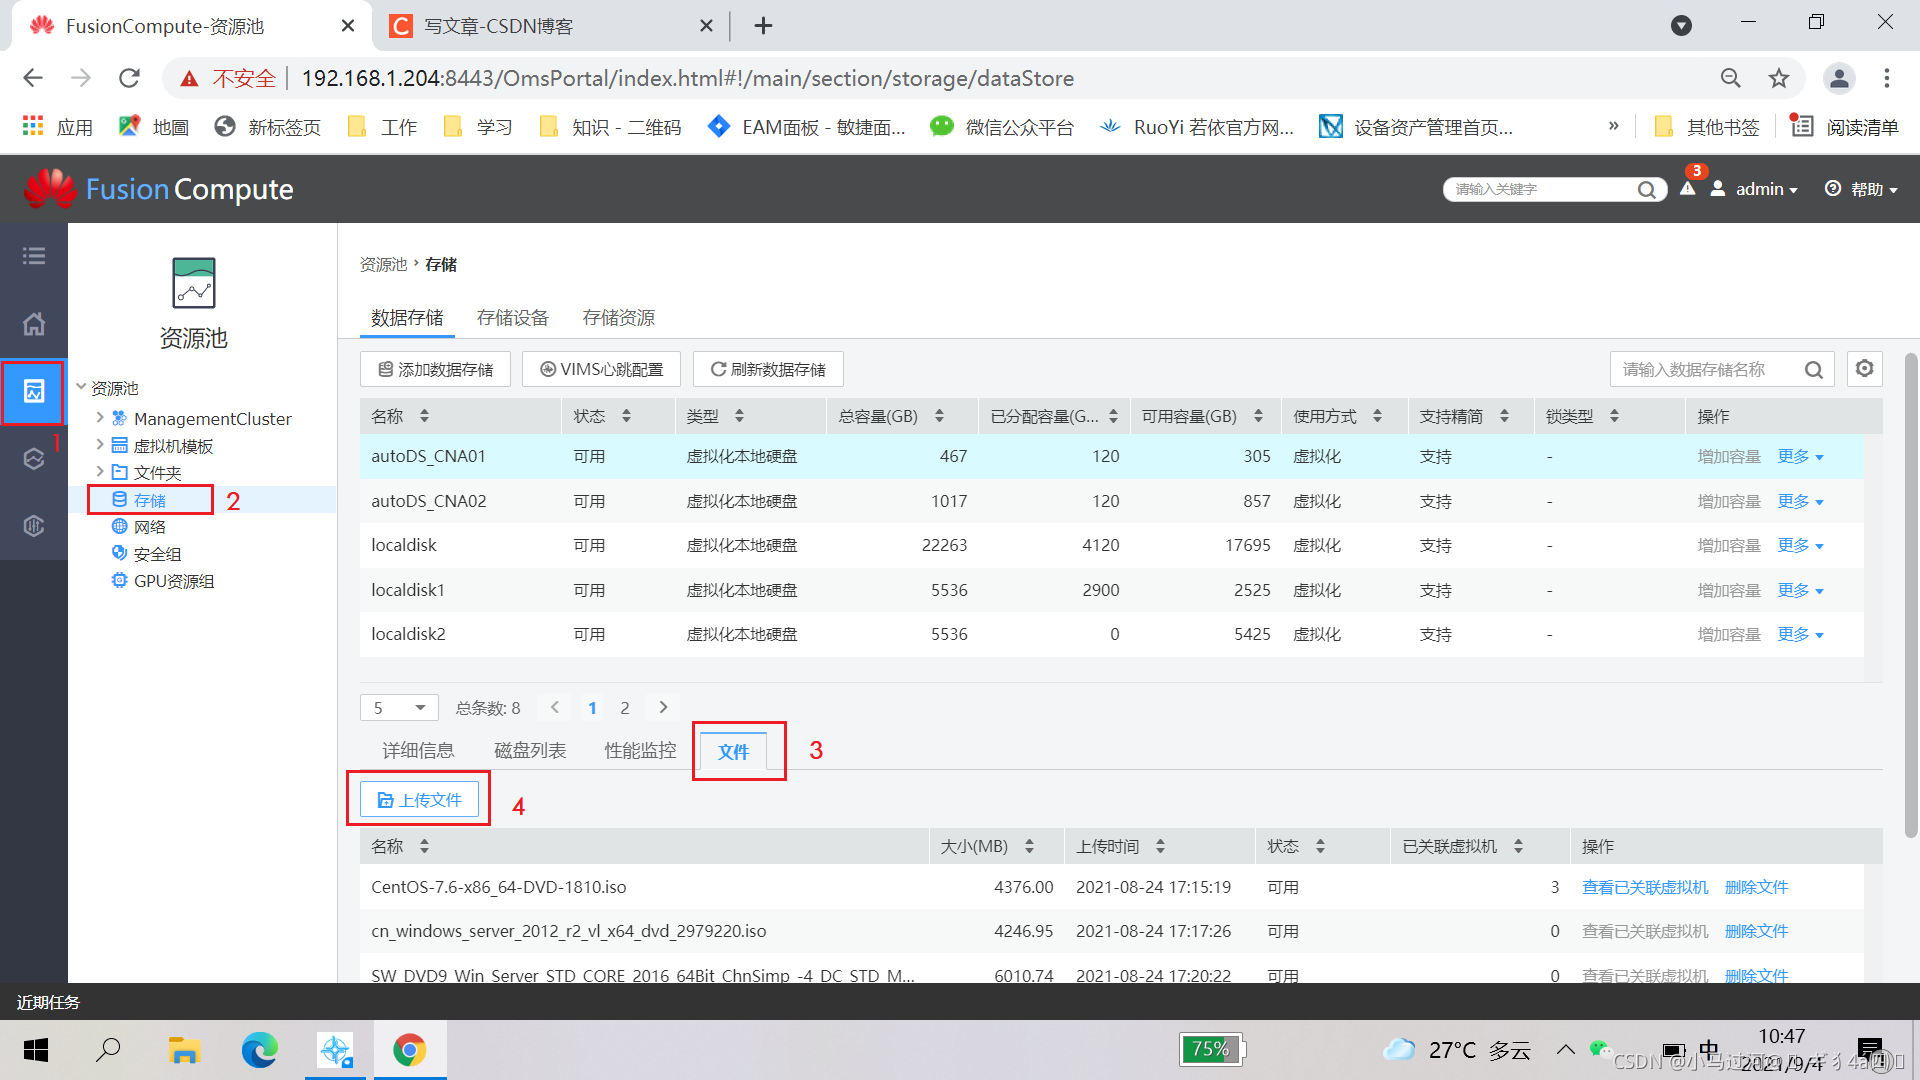Open Microsoft Edge from the taskbar
The image size is (1920, 1080).
click(x=259, y=1050)
